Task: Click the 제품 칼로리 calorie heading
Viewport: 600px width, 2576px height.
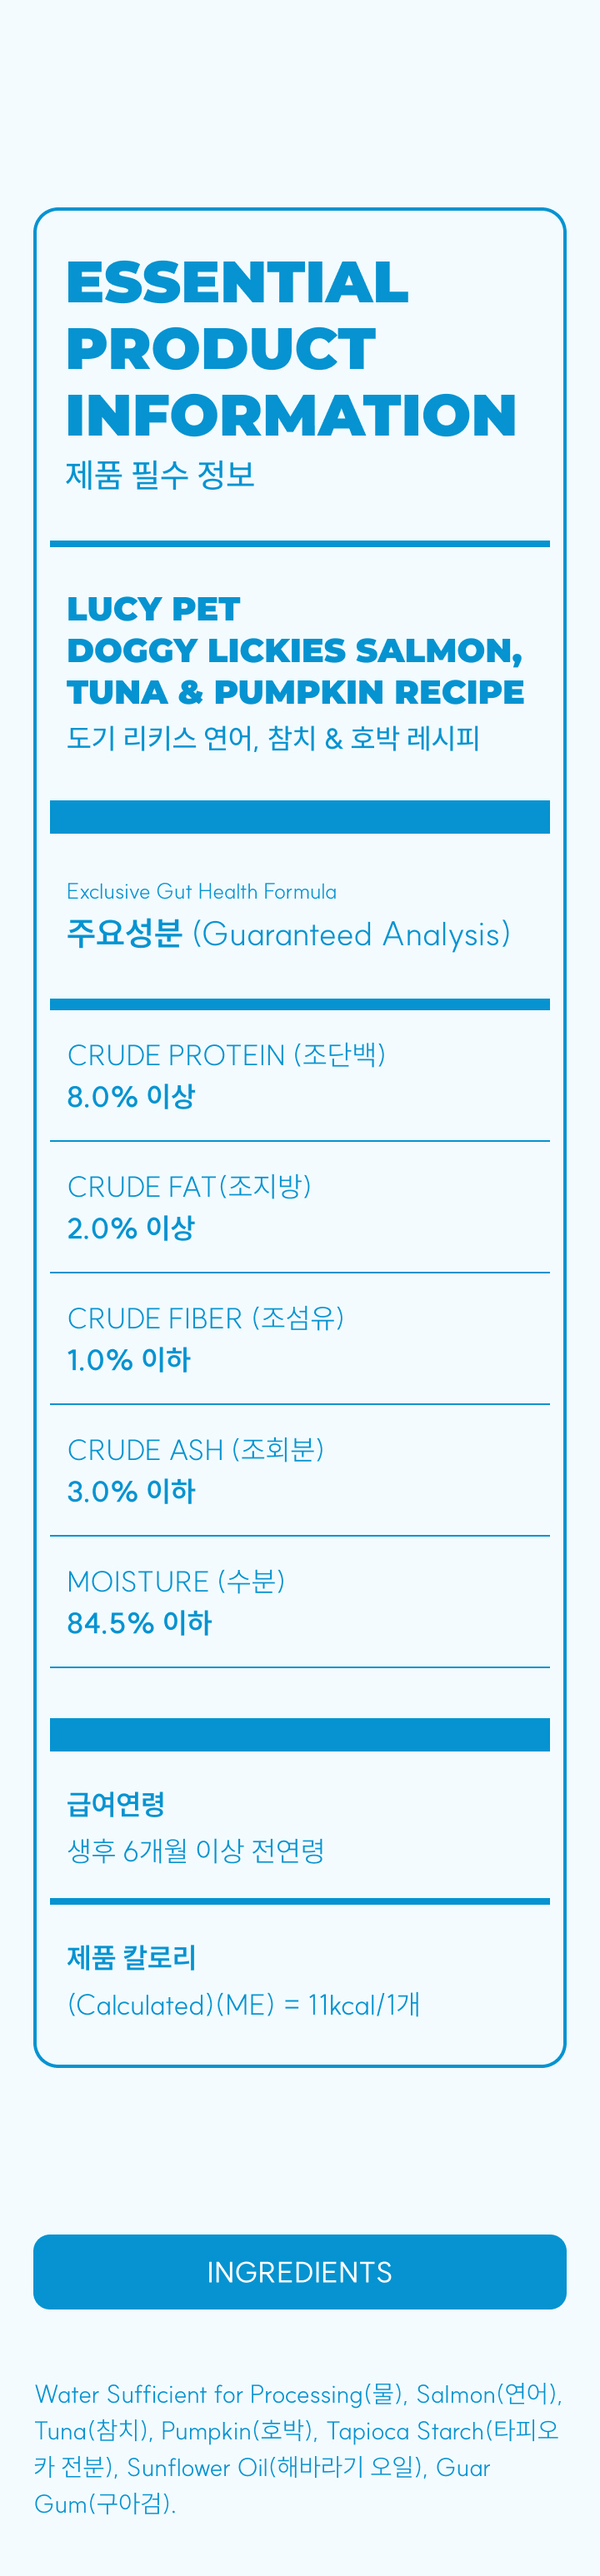Action: 132,1957
